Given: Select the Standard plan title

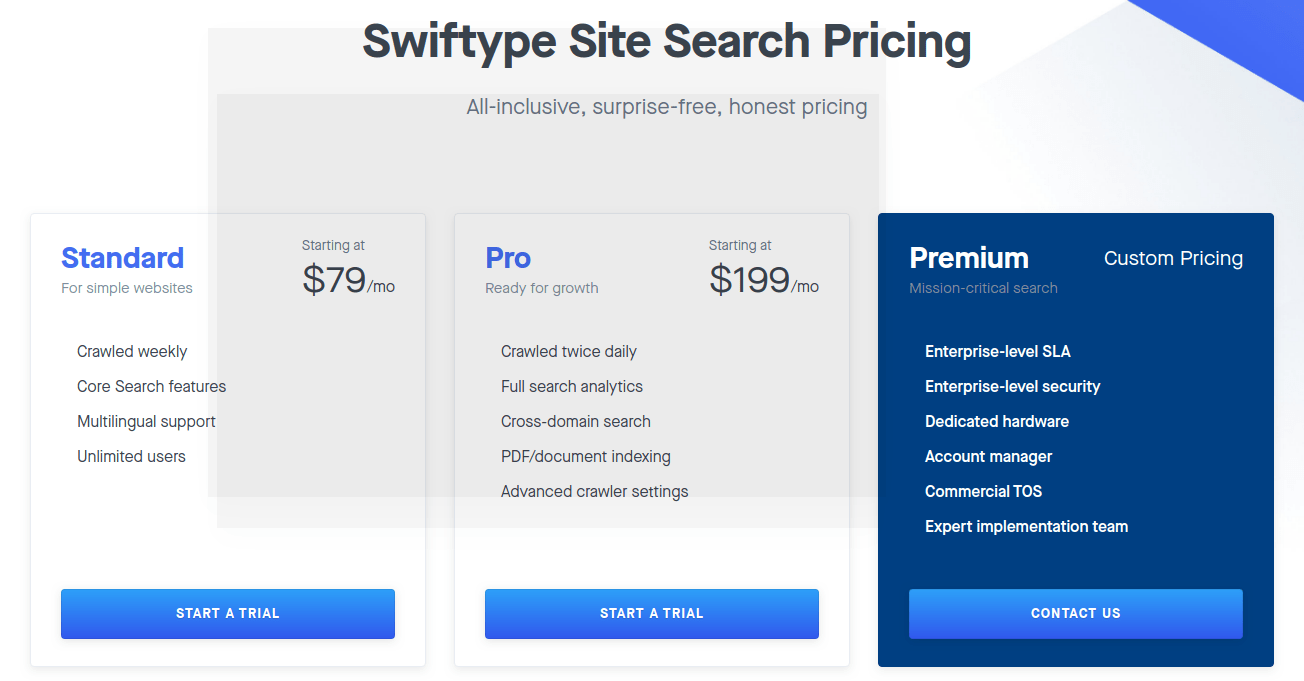Looking at the screenshot, I should tap(122, 258).
